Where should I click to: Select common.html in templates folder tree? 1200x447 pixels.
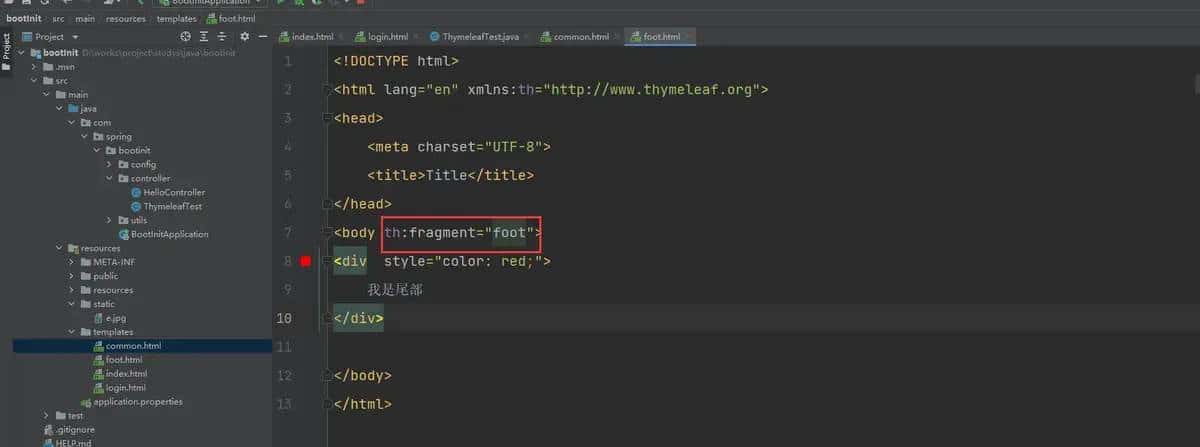point(127,346)
